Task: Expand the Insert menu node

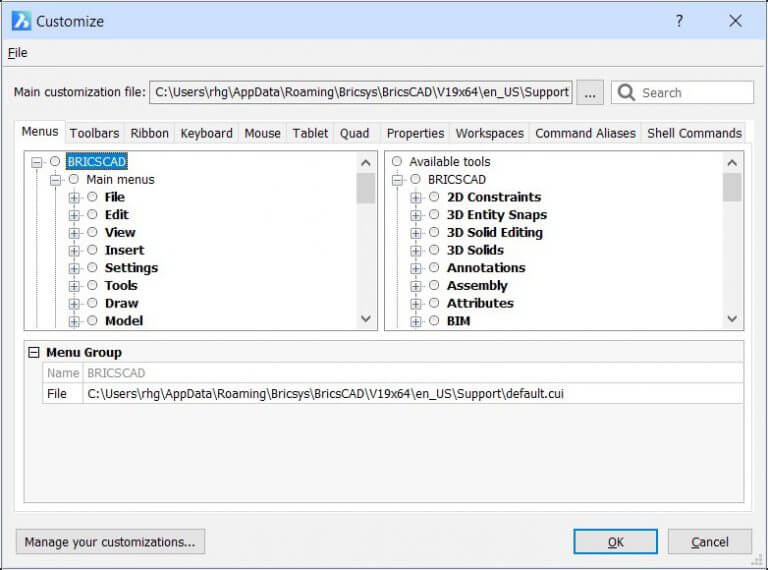Action: coord(74,251)
